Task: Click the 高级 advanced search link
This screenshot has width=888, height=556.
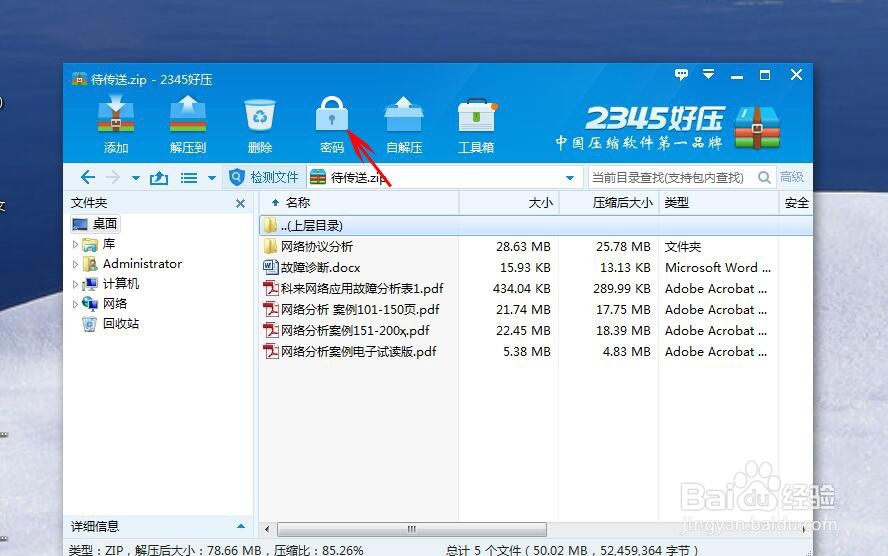Action: (792, 177)
